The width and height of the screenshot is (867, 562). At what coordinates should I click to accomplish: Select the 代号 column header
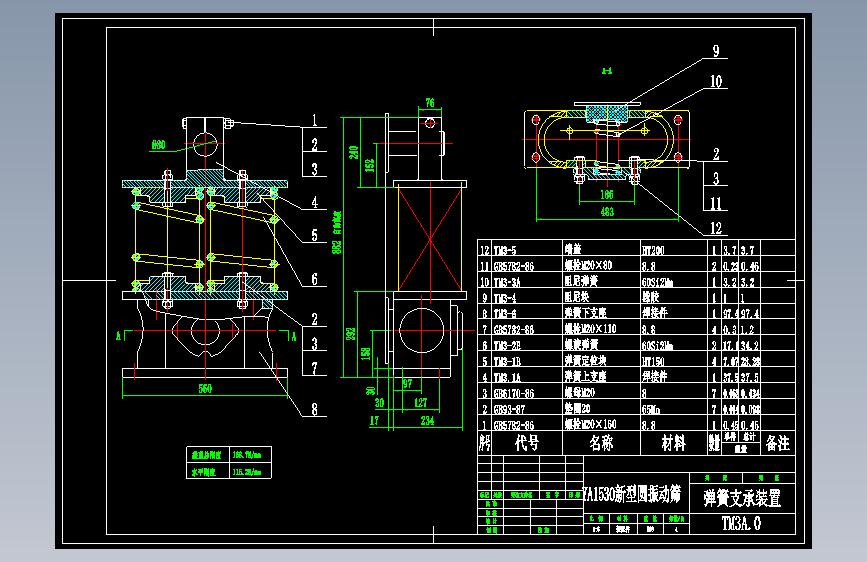point(526,443)
